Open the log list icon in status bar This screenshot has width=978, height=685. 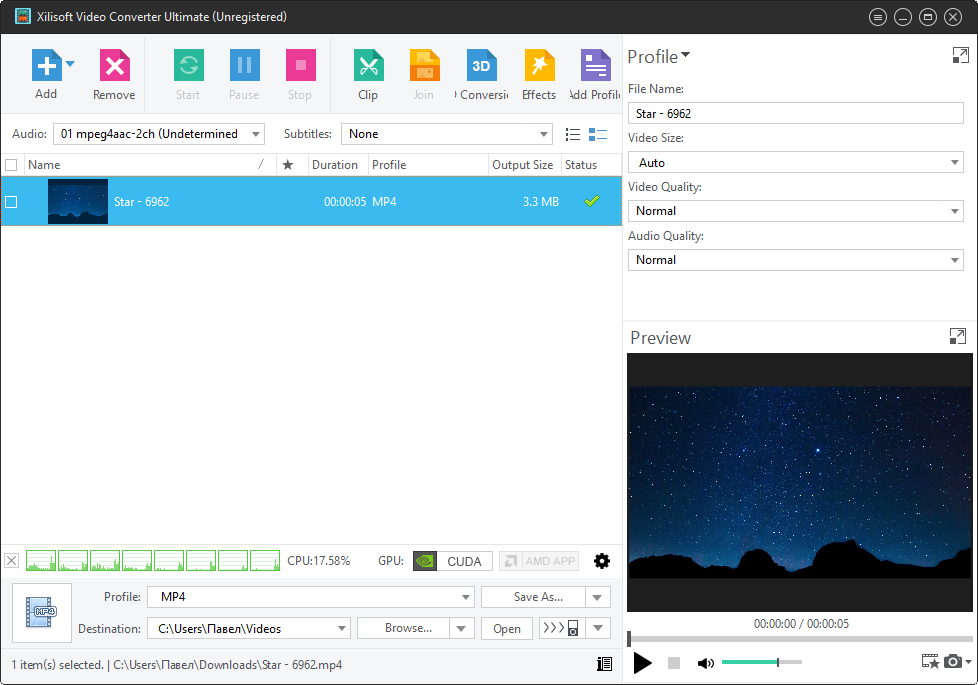pyautogui.click(x=604, y=664)
